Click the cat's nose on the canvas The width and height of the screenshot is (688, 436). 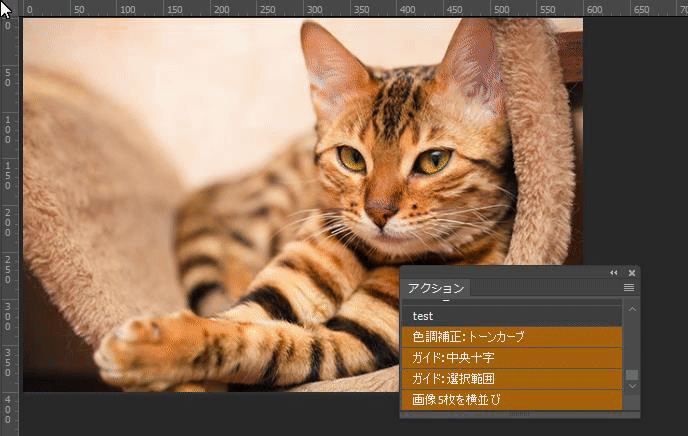[x=380, y=211]
